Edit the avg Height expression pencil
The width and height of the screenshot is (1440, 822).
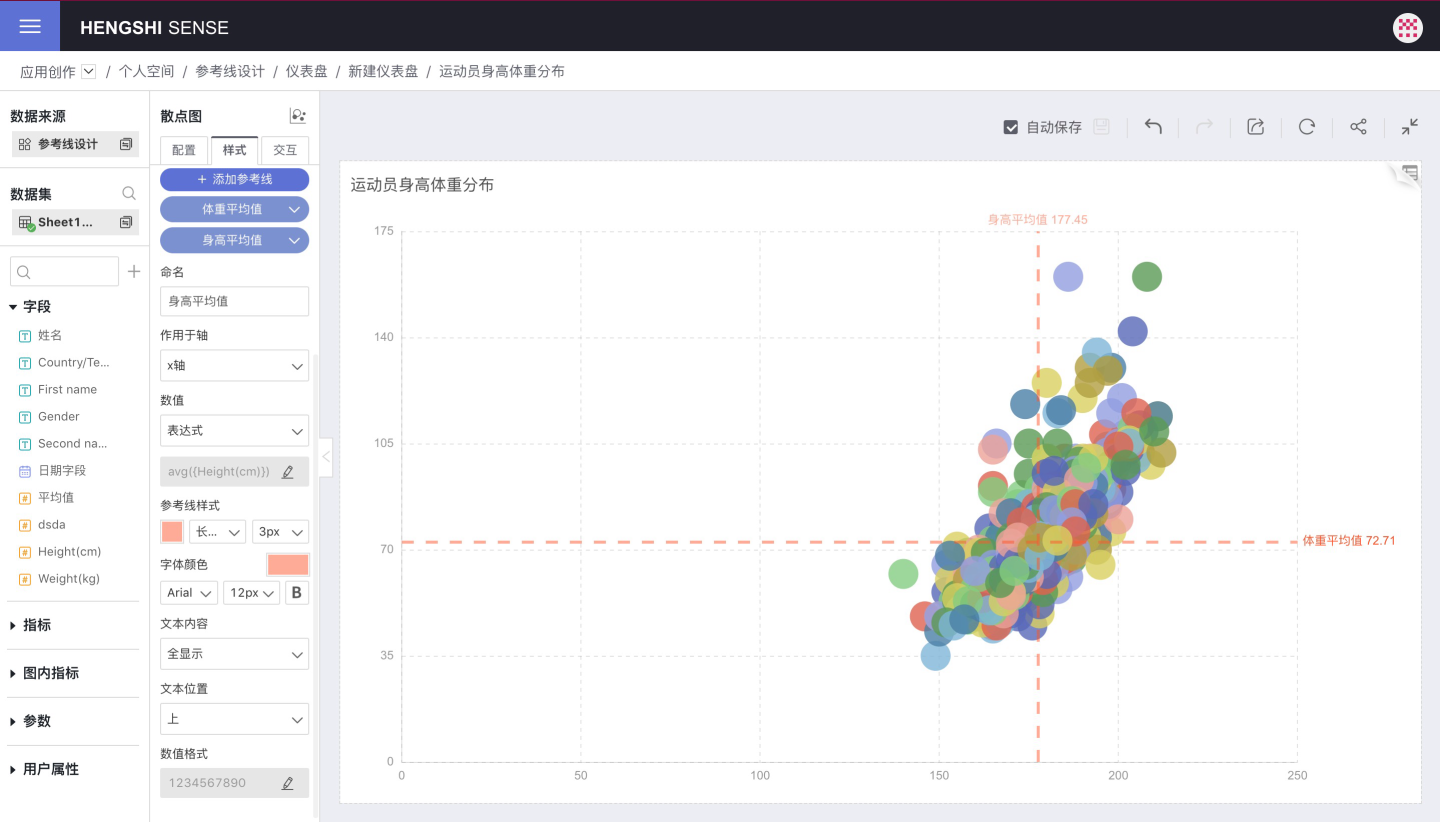288,472
